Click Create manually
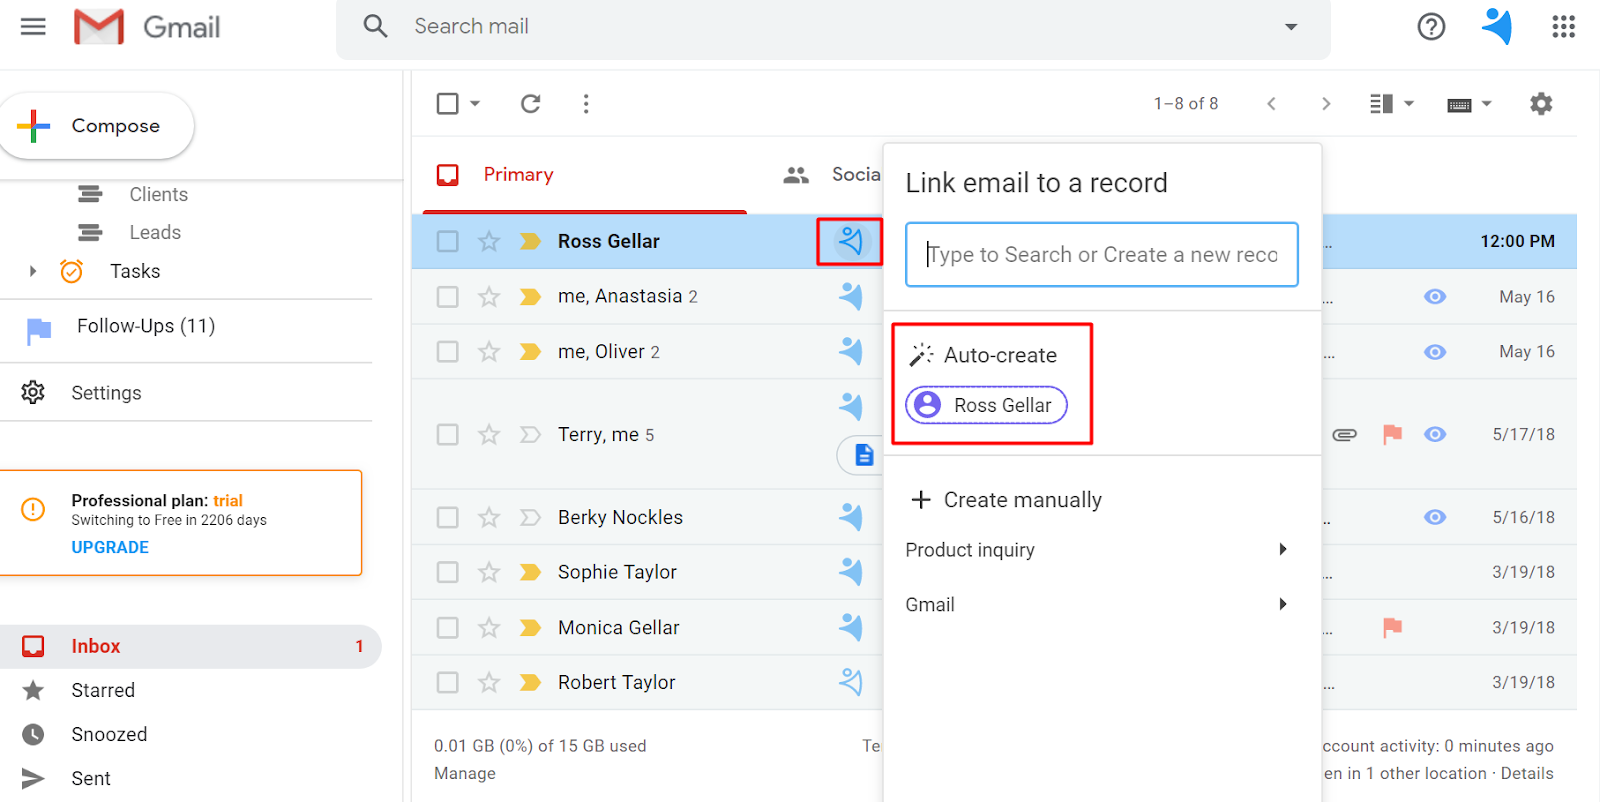Image resolution: width=1600 pixels, height=802 pixels. point(1005,500)
